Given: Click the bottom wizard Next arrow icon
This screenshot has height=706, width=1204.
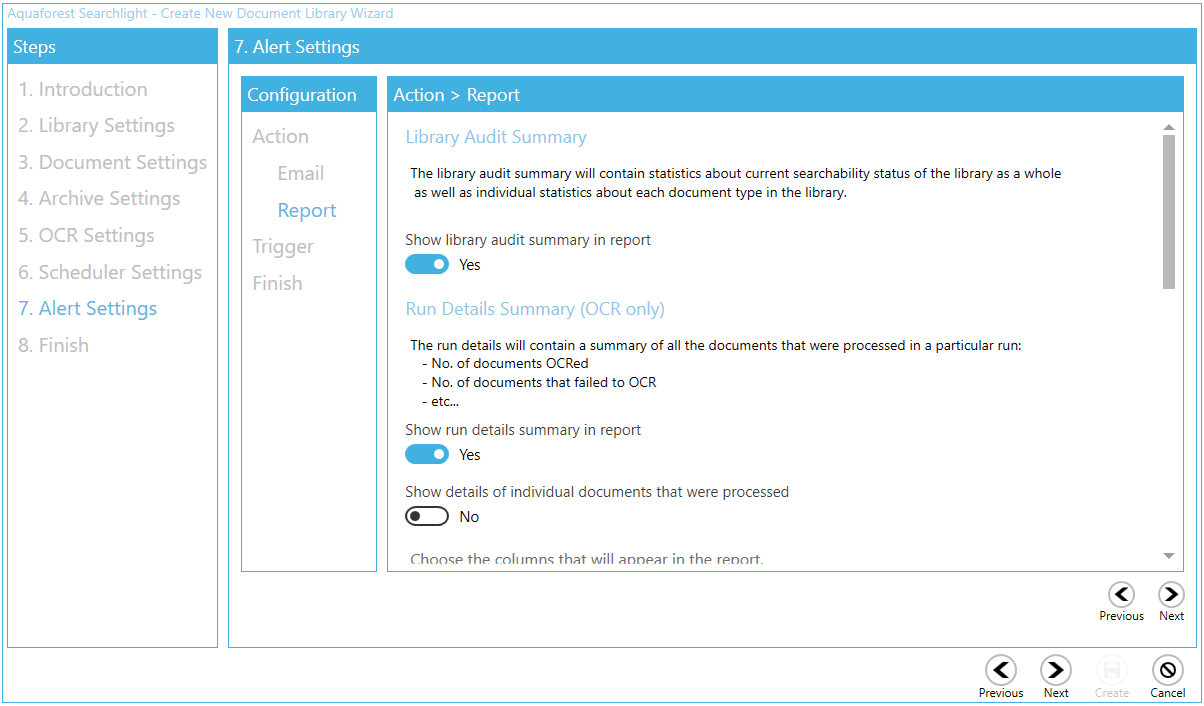Looking at the screenshot, I should pyautogui.click(x=1056, y=670).
